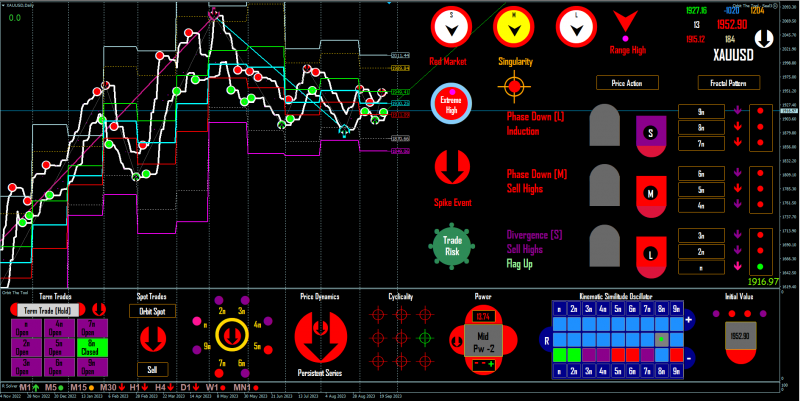Select the D1 timeframe label
800x401 pixels.
pyautogui.click(x=186, y=388)
